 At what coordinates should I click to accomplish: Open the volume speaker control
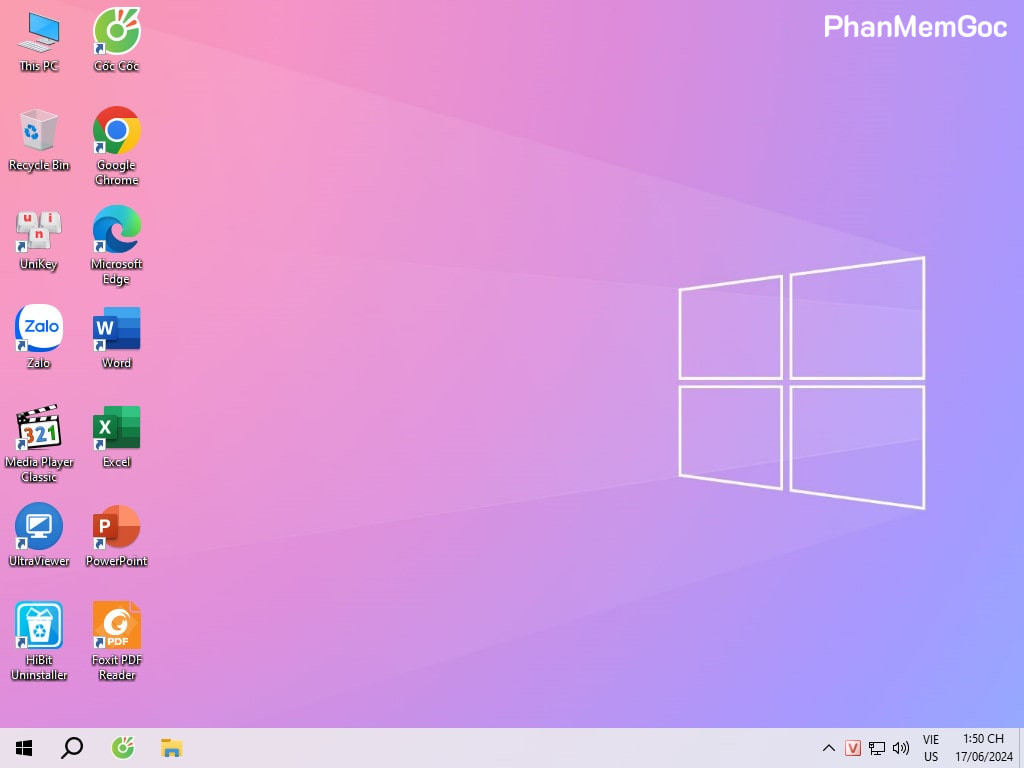pyautogui.click(x=901, y=748)
